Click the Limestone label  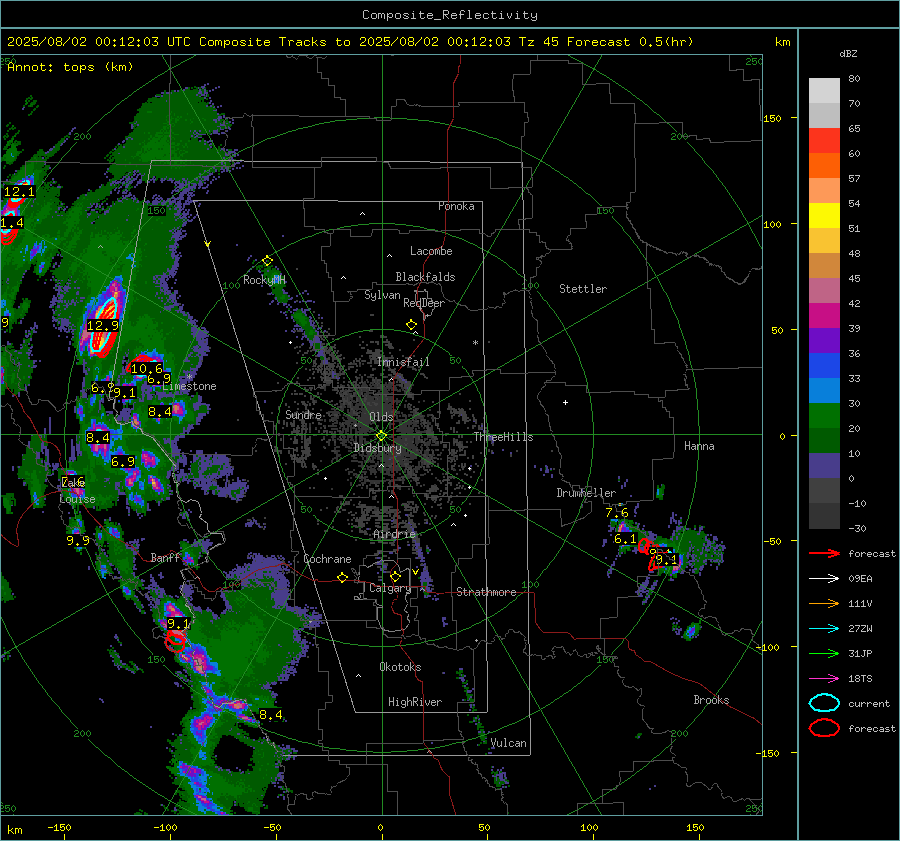pos(189,386)
